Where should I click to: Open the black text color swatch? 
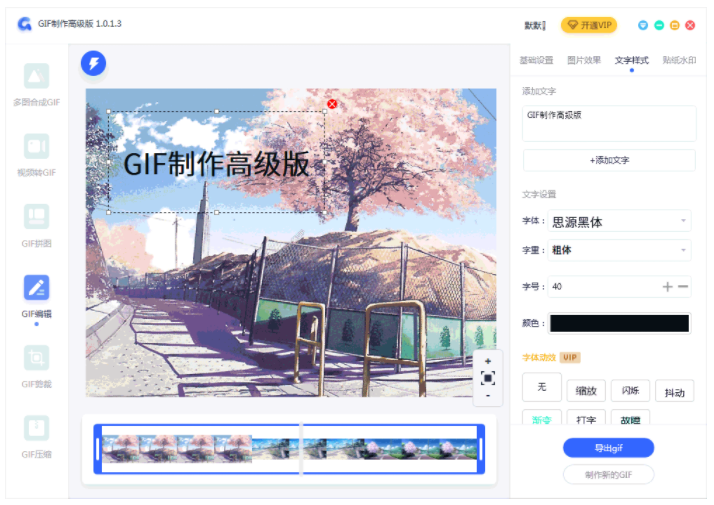619,323
